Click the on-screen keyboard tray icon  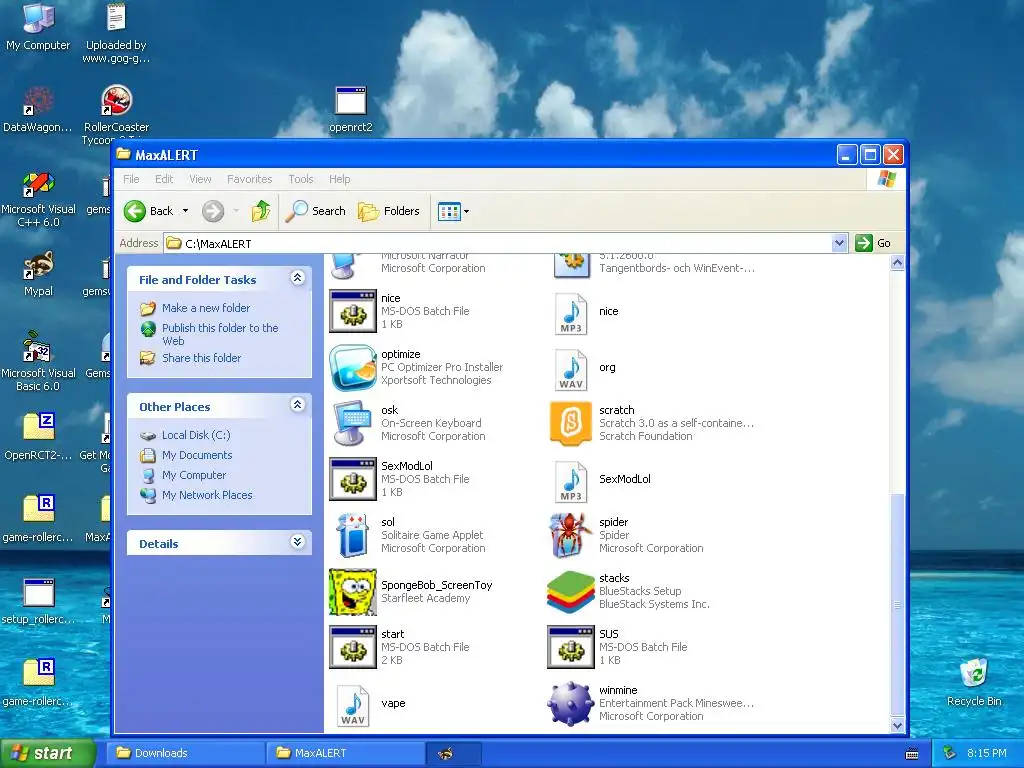pos(912,754)
